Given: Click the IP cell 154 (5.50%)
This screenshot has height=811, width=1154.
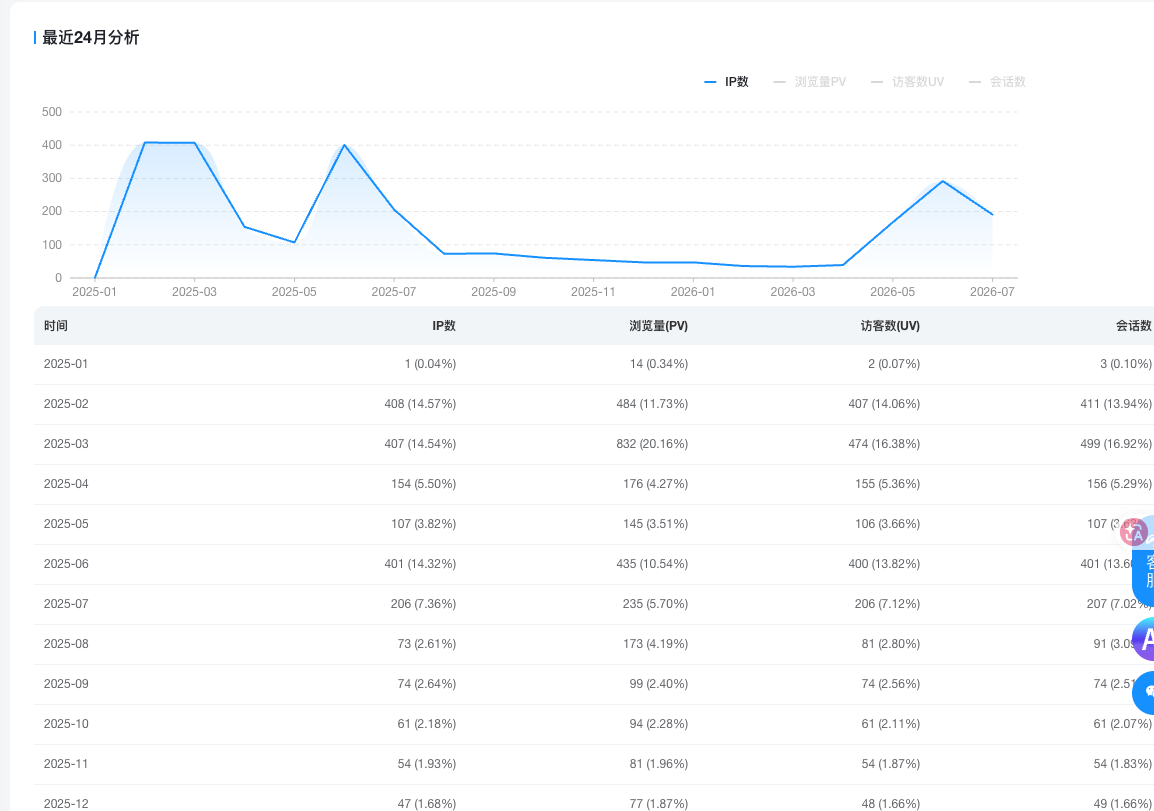Looking at the screenshot, I should tap(423, 484).
